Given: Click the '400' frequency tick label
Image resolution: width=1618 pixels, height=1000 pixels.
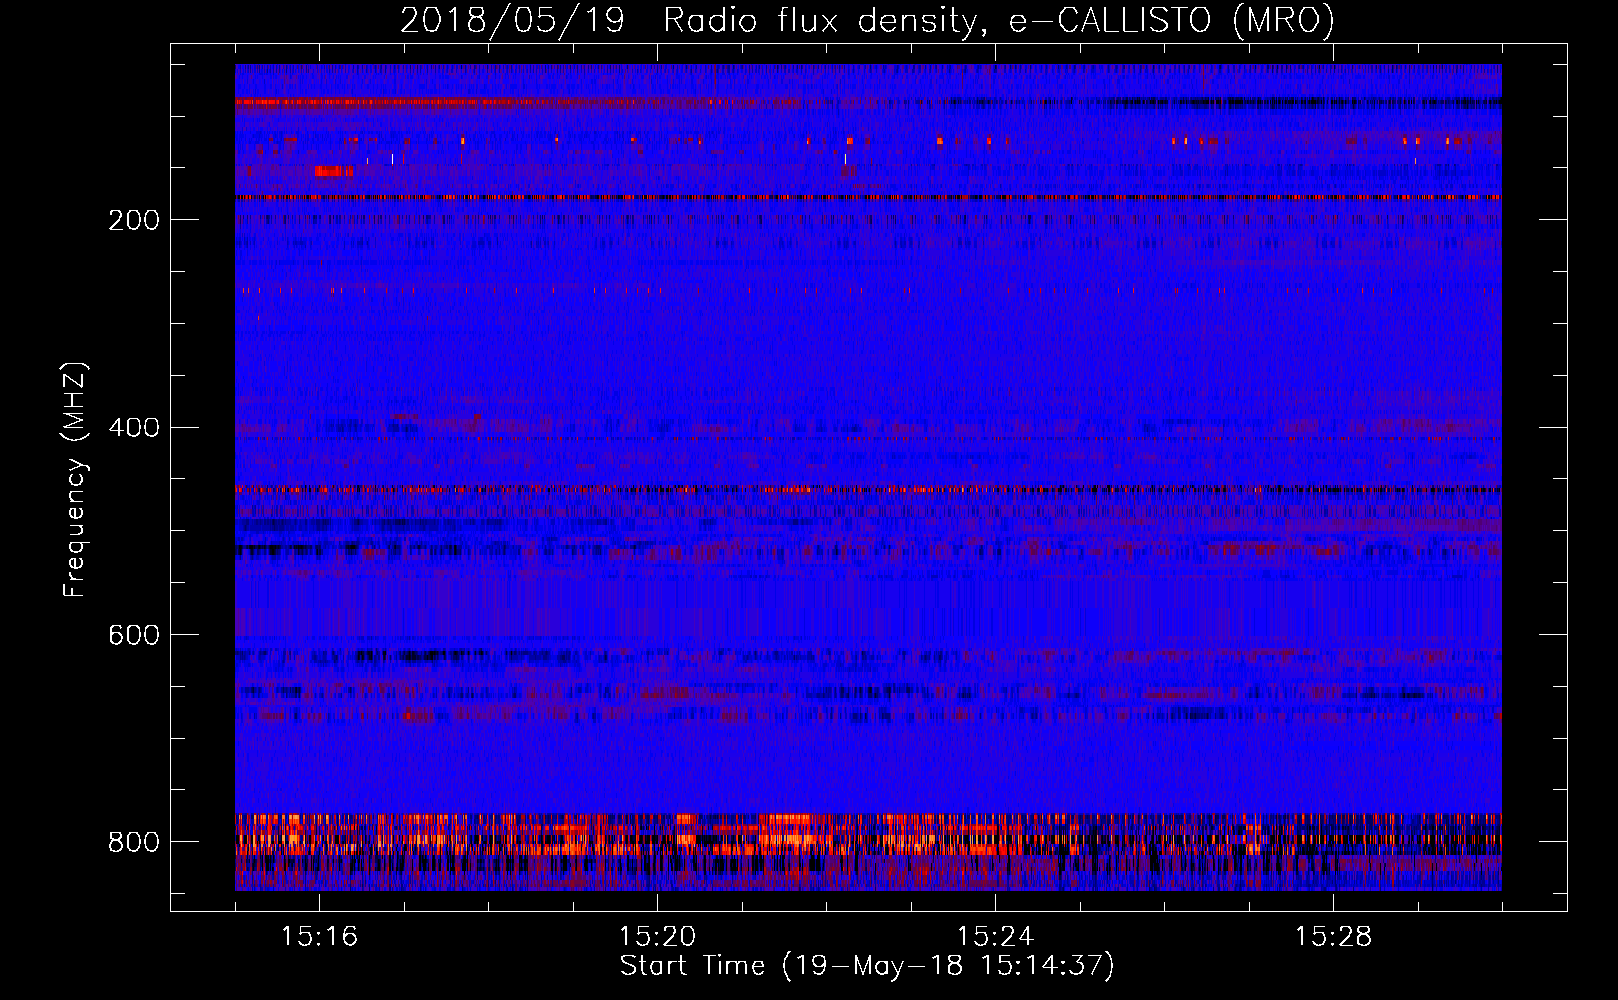Looking at the screenshot, I should tap(134, 428).
